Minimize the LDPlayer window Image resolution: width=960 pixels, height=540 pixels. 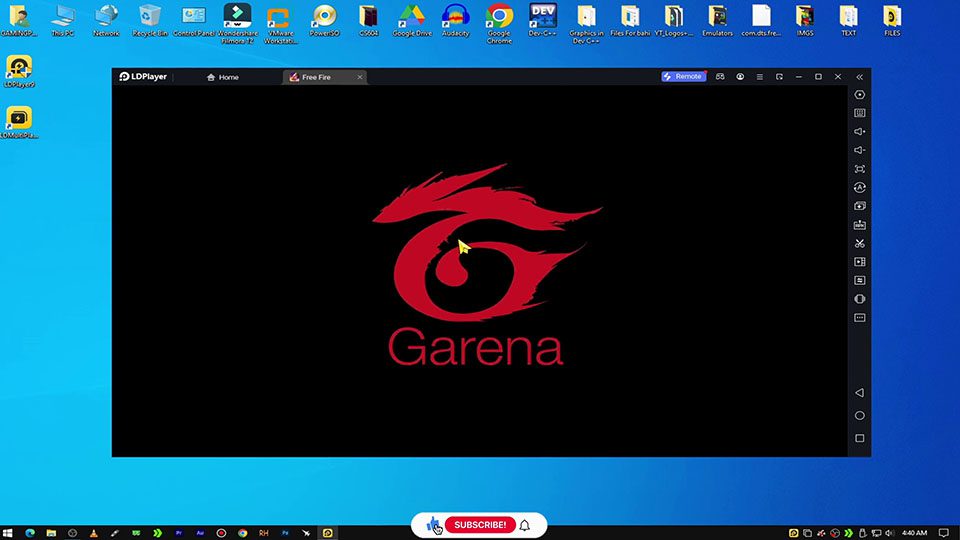tap(798, 77)
